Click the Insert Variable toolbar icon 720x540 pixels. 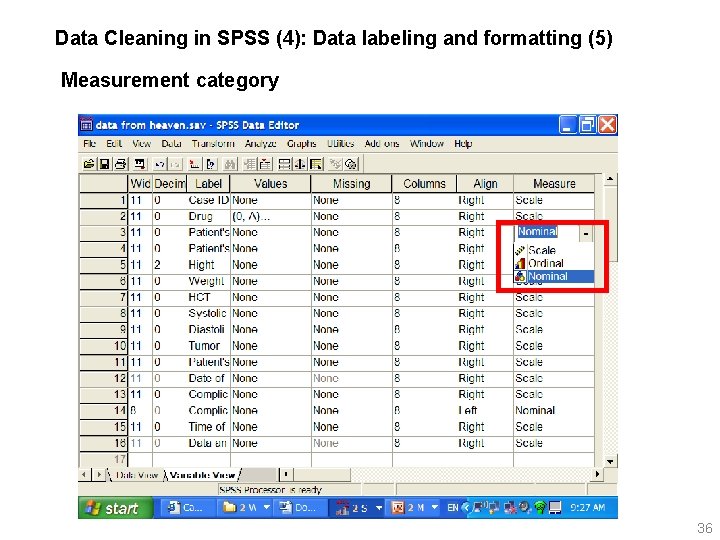coord(265,164)
